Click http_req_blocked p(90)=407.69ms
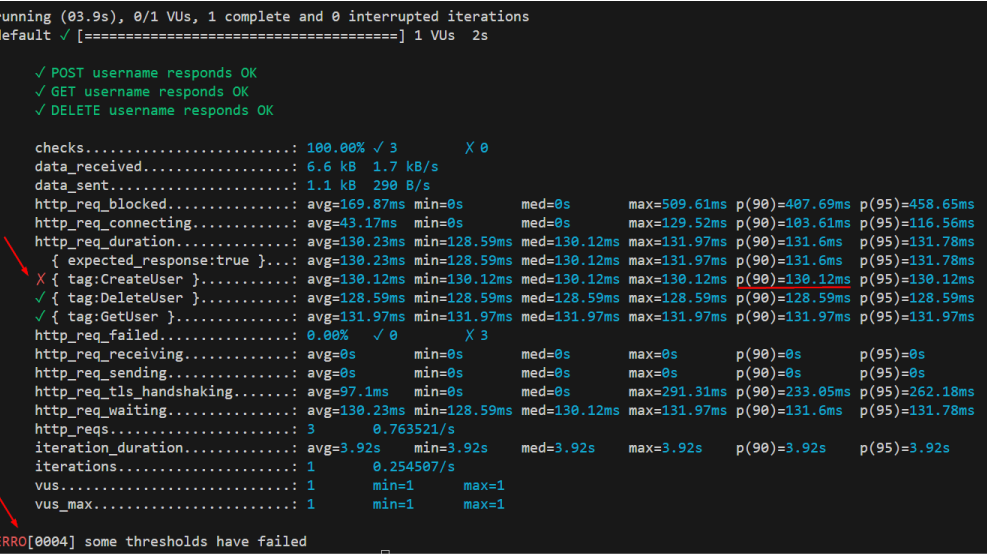Viewport: 987px width, 555px height. (x=793, y=205)
